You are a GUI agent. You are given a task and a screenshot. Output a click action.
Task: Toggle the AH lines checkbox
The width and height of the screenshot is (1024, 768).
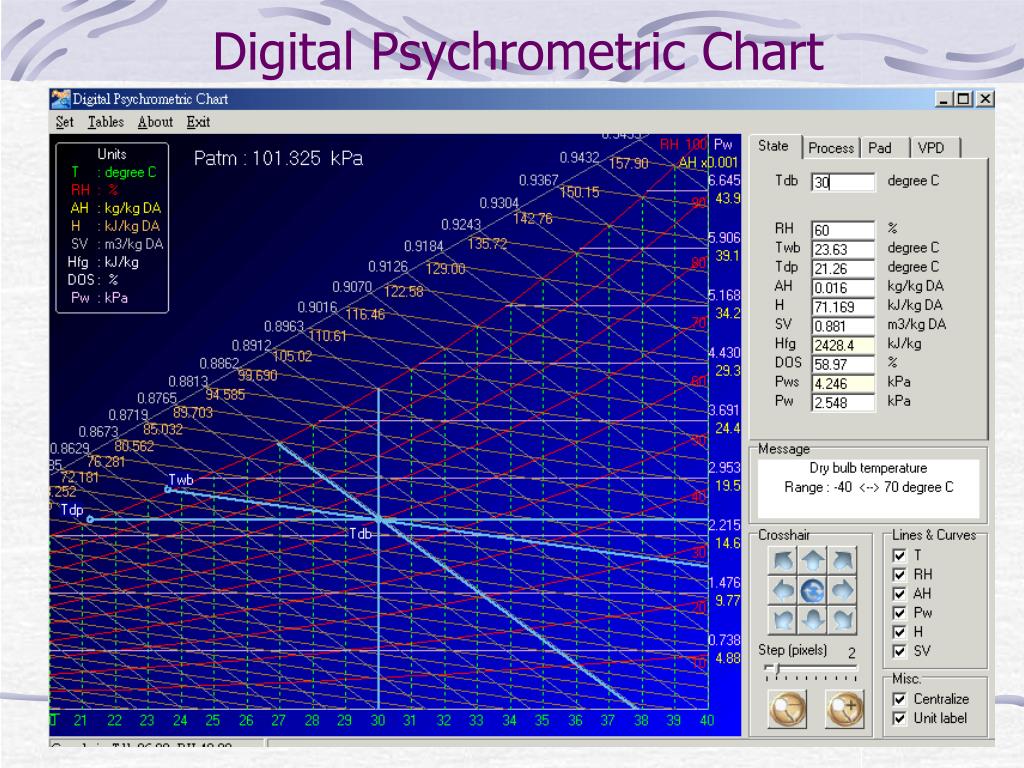coord(899,593)
